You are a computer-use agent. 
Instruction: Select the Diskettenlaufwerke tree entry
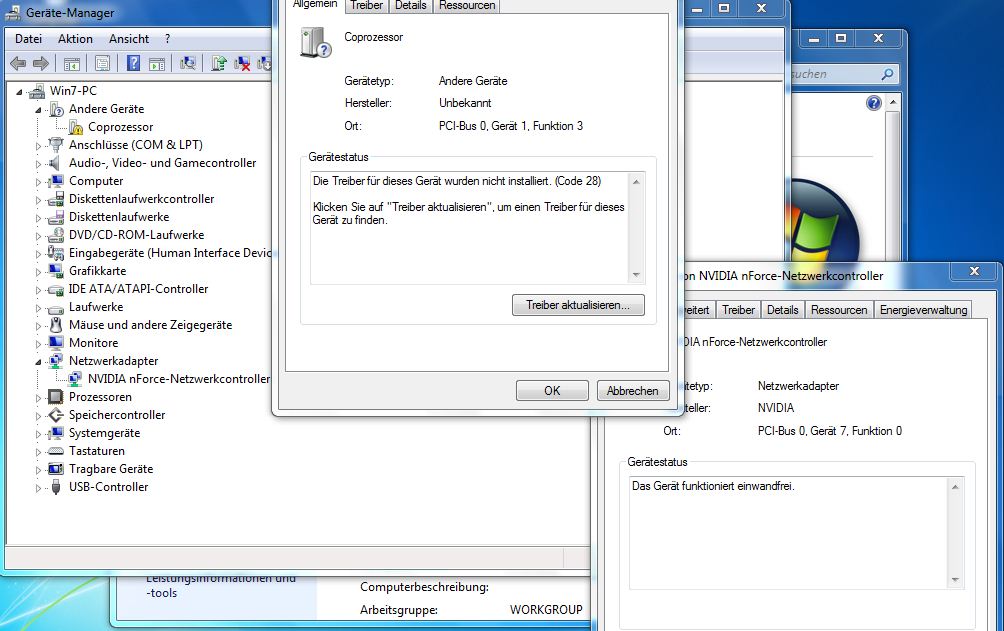point(119,217)
